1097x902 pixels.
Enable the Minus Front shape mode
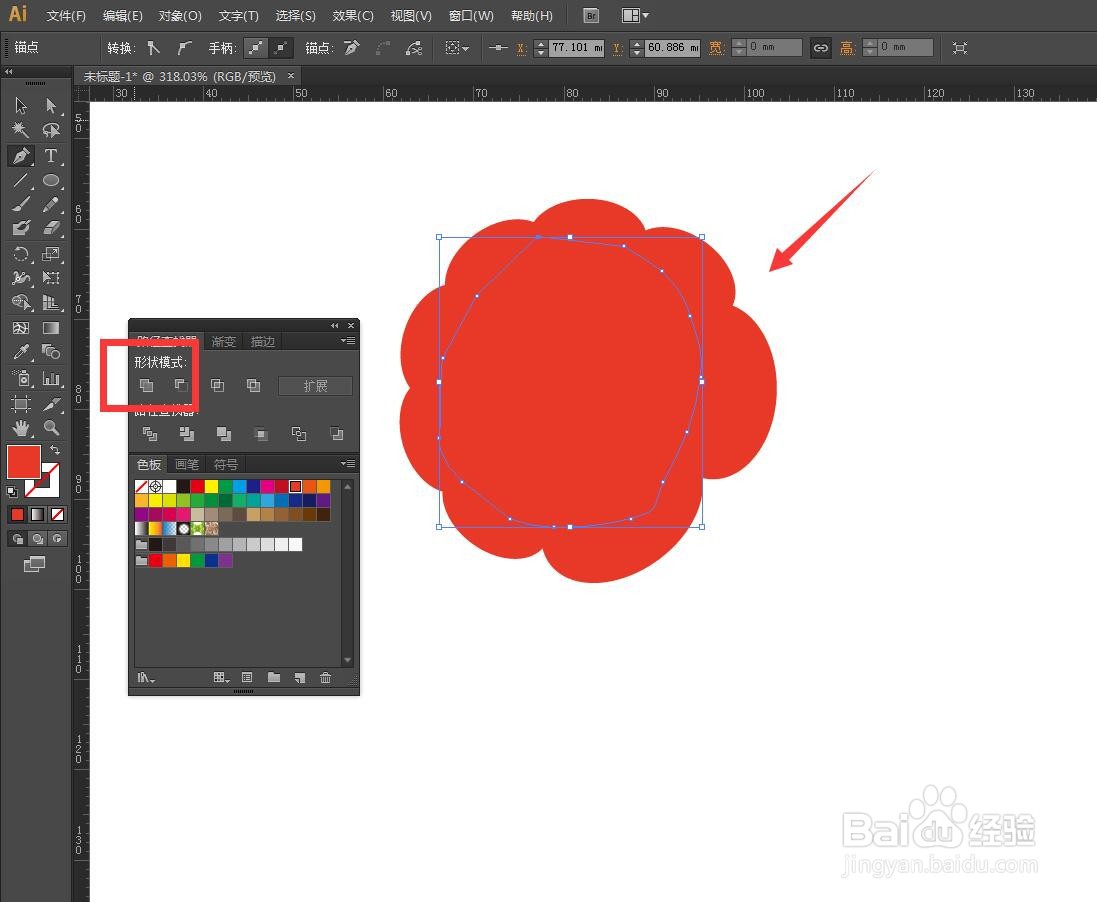pyautogui.click(x=182, y=386)
